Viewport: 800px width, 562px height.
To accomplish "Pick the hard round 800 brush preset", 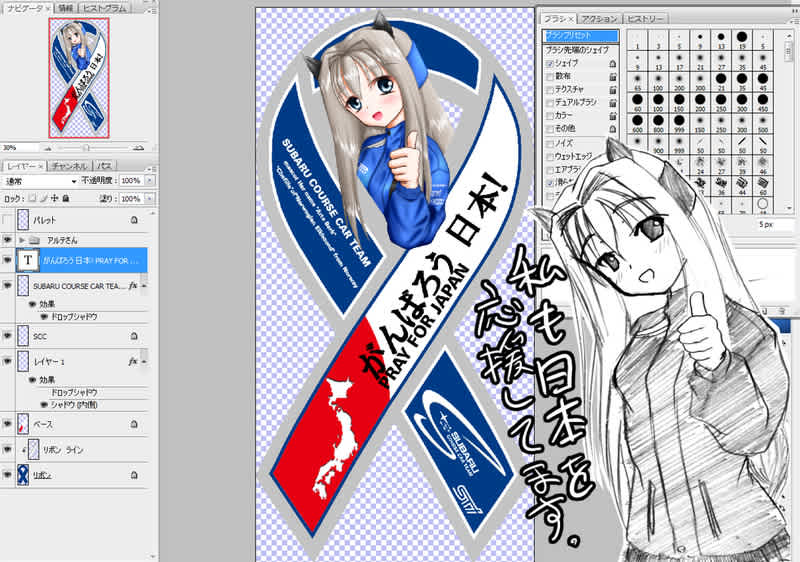I will tap(658, 124).
